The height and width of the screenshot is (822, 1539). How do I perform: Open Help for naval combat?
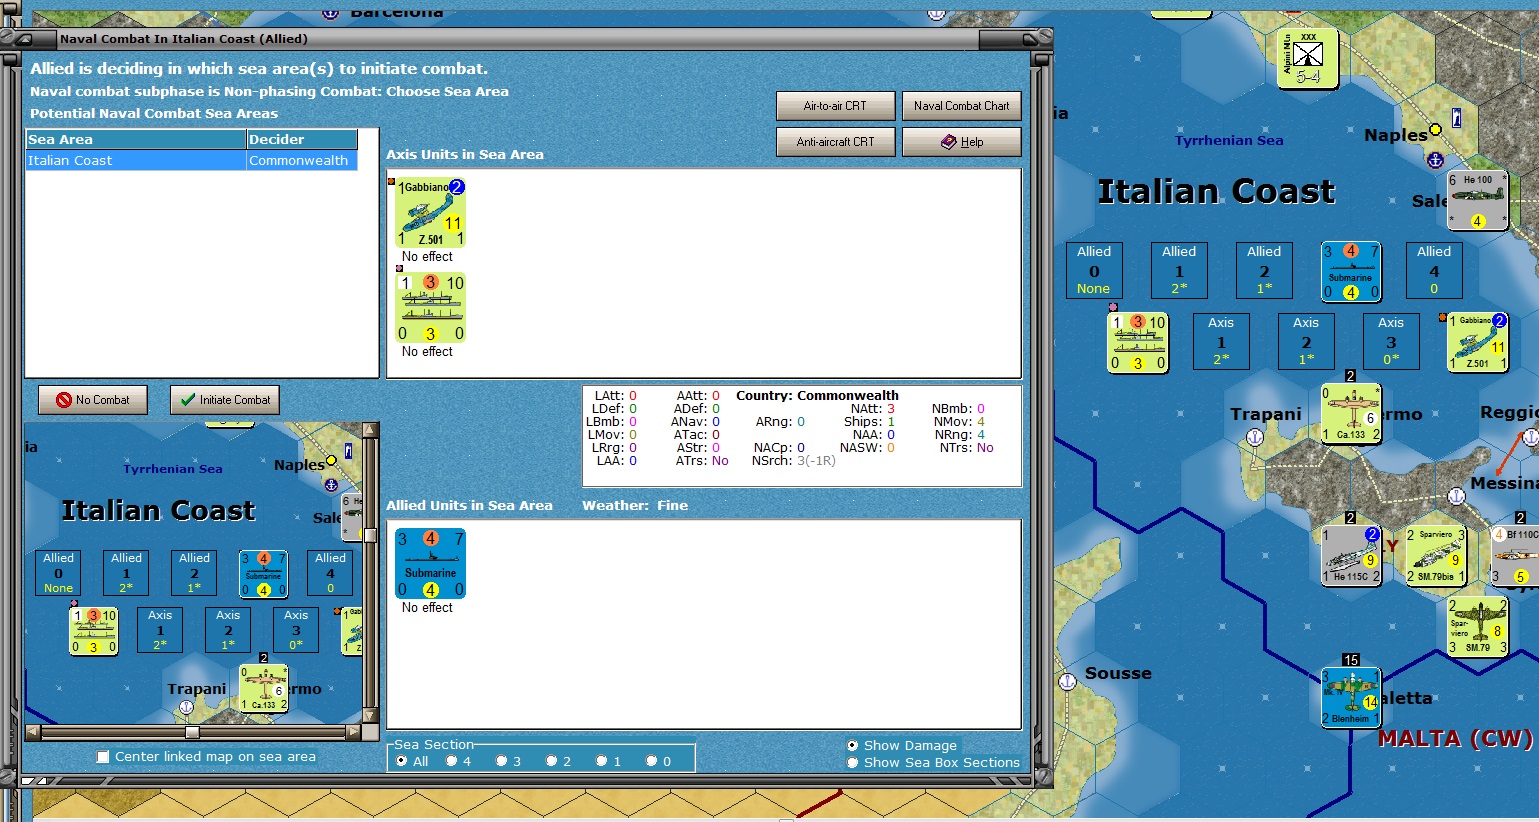pyautogui.click(x=961, y=142)
